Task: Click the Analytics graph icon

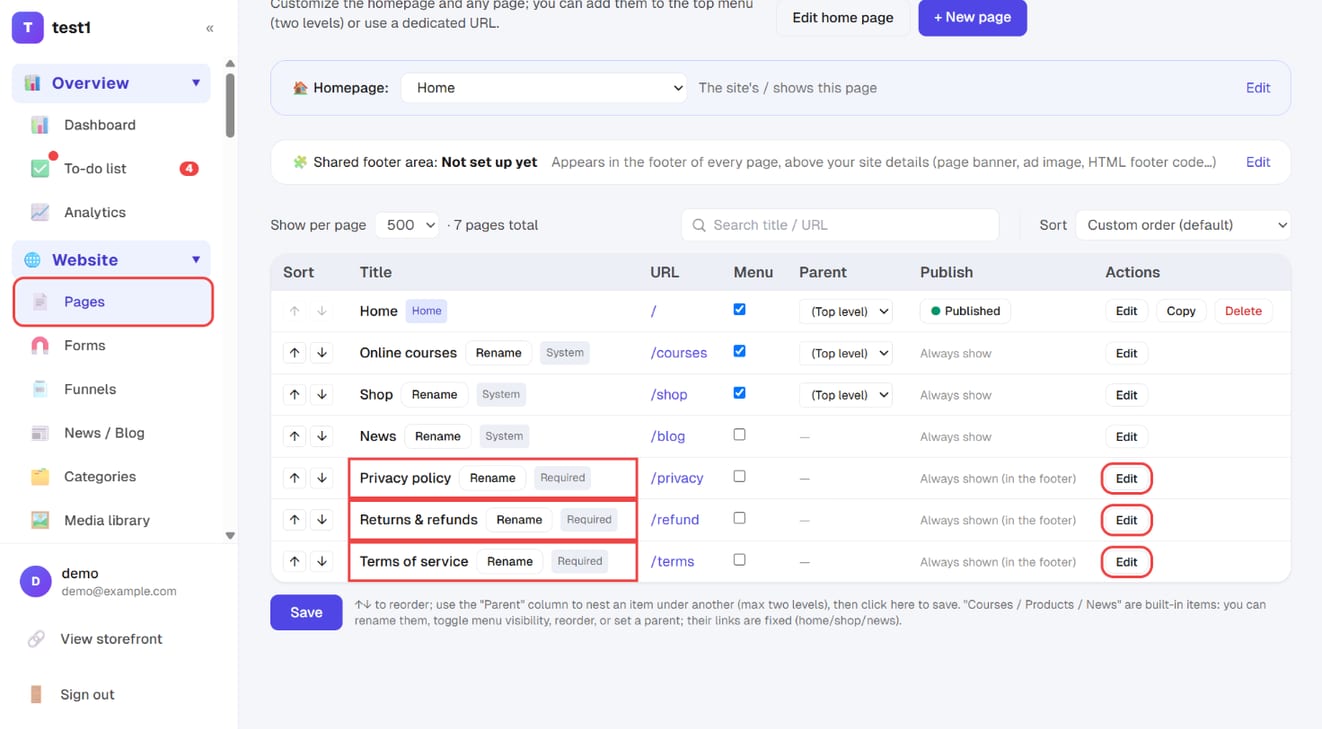Action: (40, 212)
